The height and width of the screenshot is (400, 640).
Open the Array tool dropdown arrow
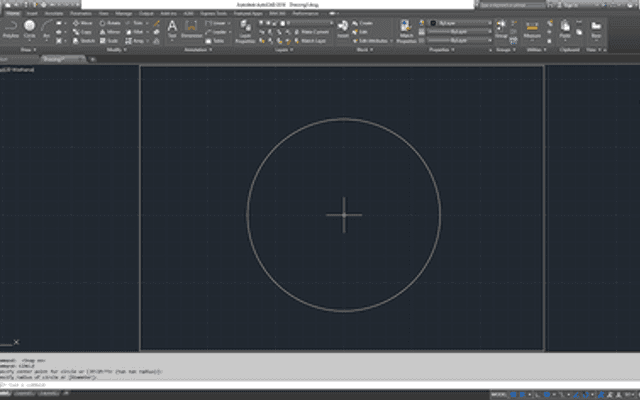147,41
